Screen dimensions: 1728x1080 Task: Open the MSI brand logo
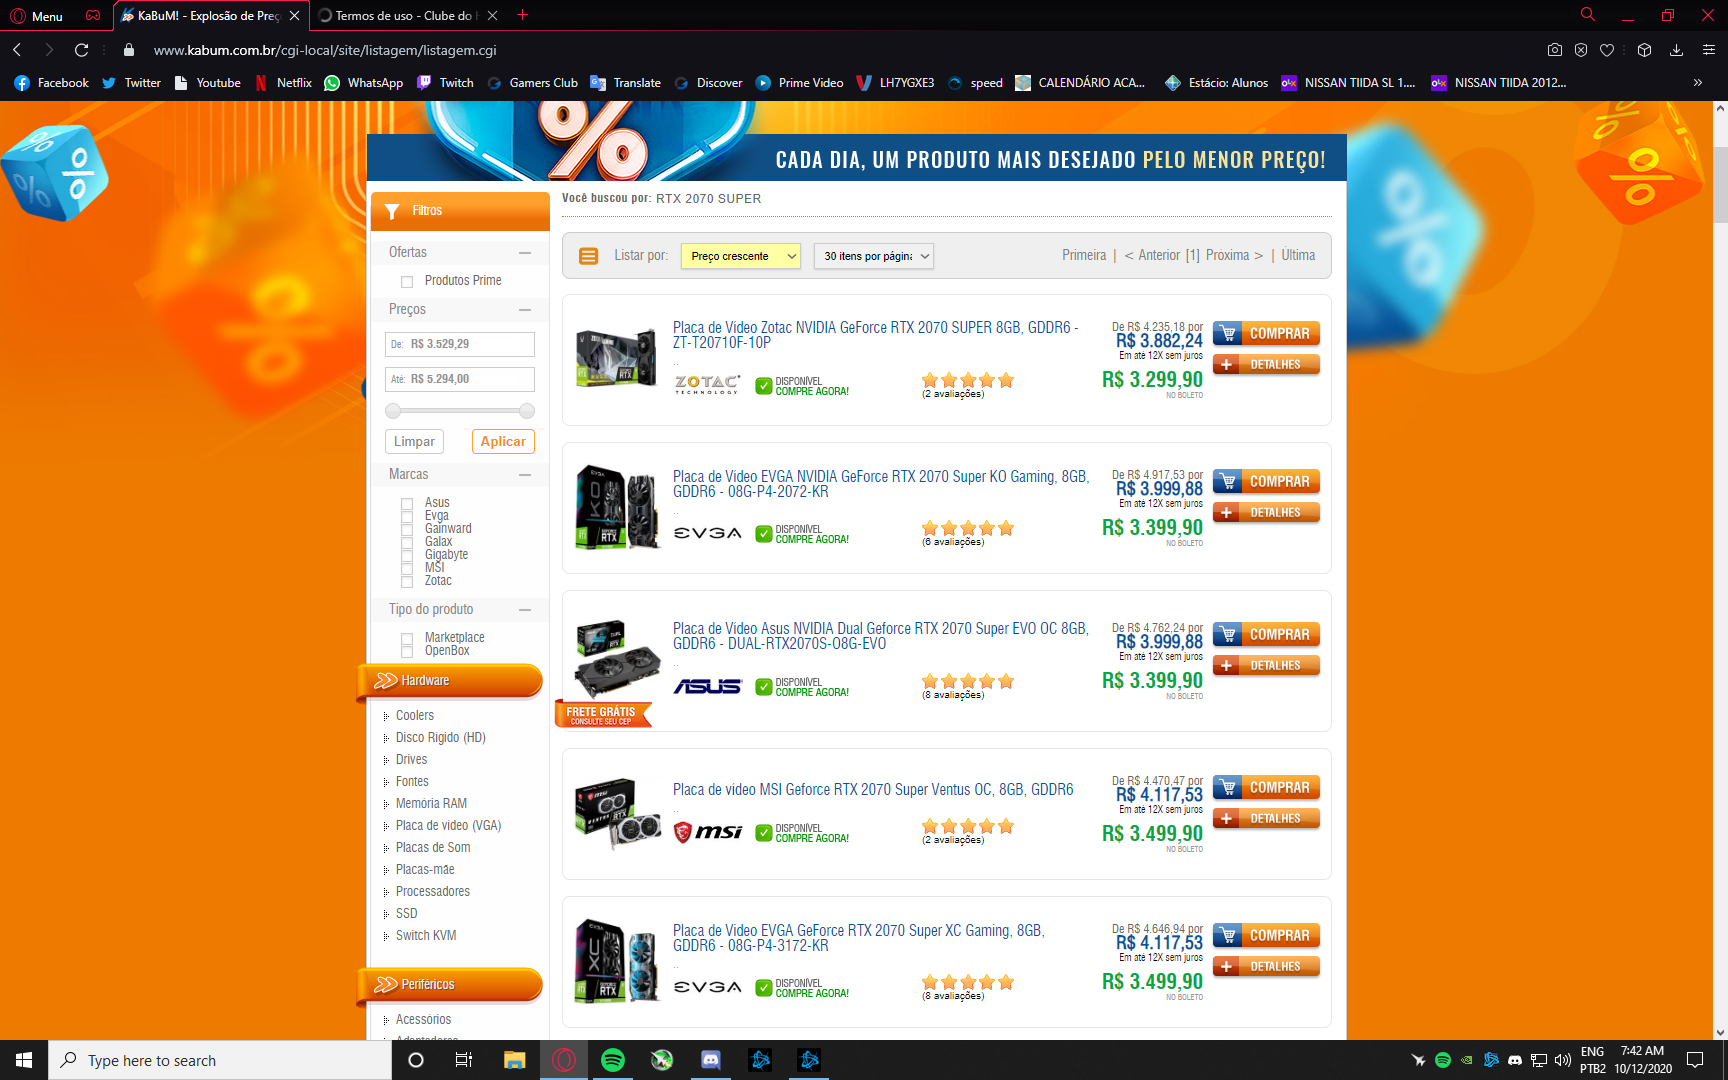point(707,832)
